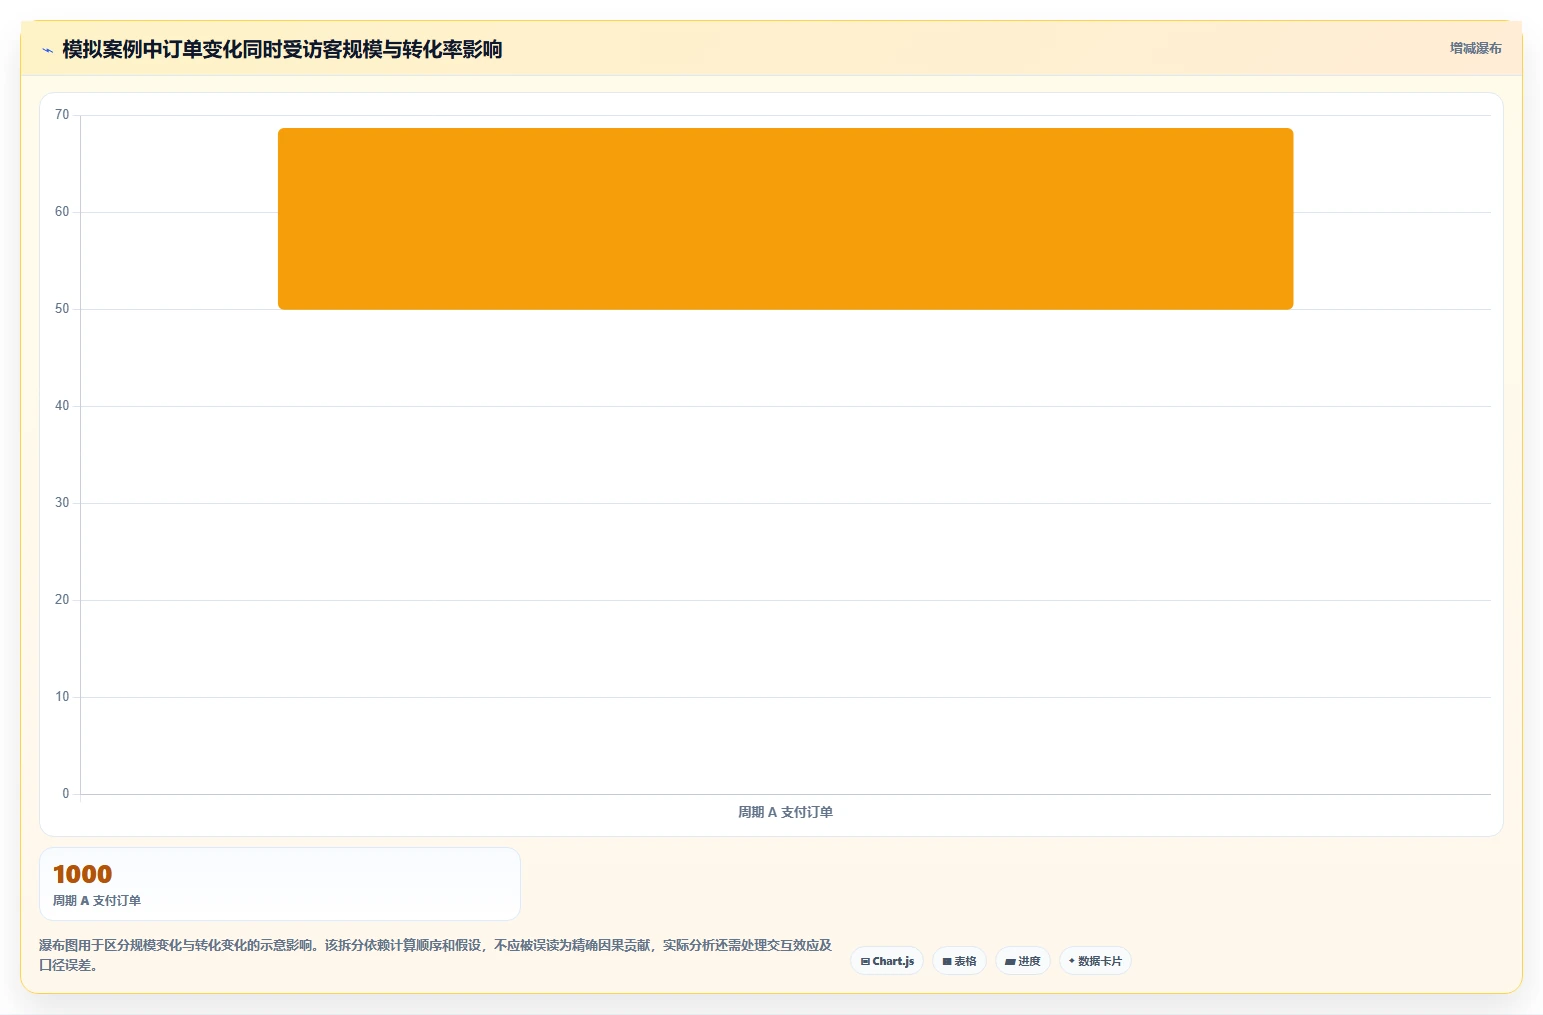Click the y-axis label 70

click(x=62, y=115)
